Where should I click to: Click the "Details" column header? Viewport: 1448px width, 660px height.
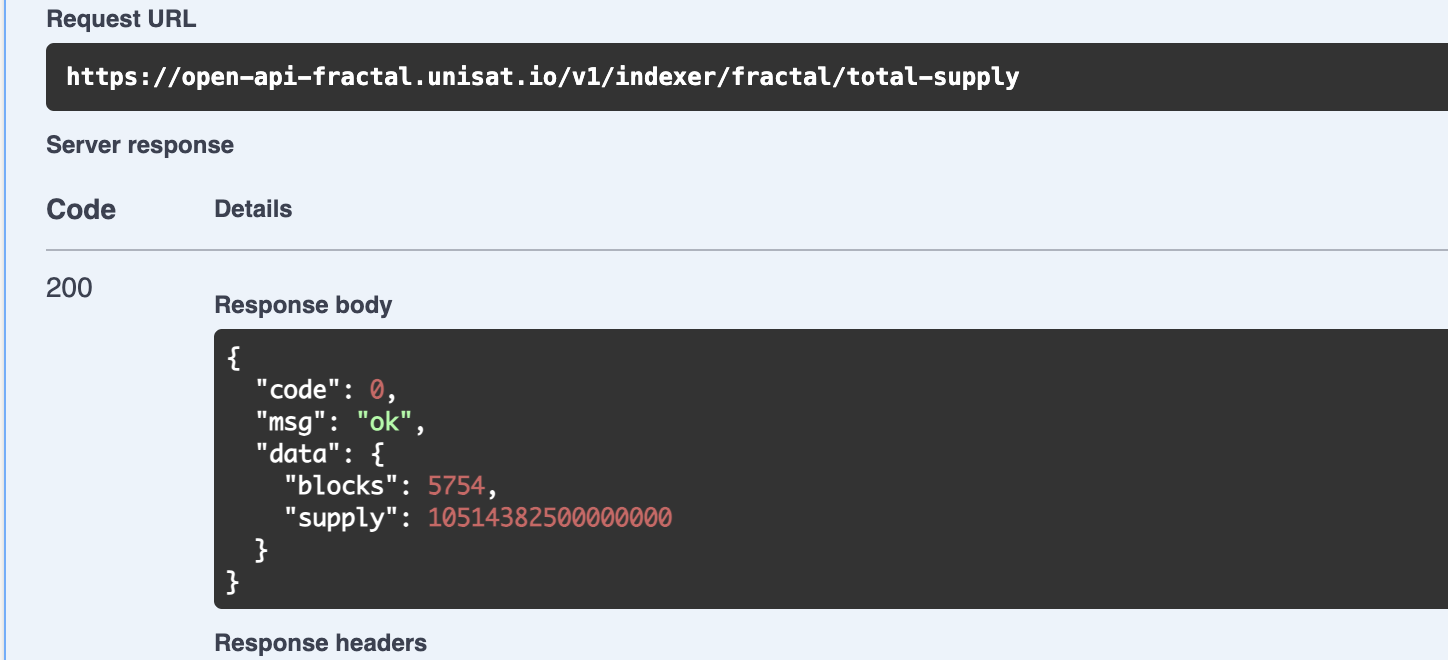tap(253, 209)
